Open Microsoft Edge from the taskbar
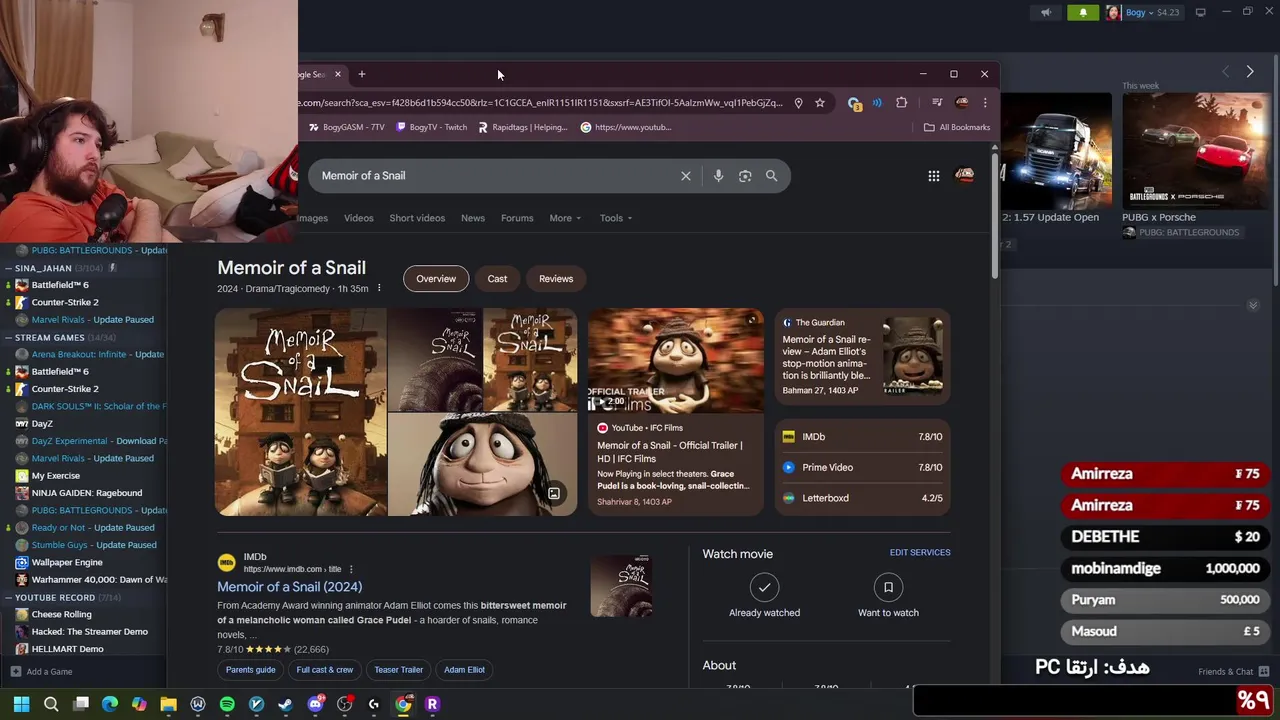This screenshot has width=1280, height=720. click(x=110, y=704)
